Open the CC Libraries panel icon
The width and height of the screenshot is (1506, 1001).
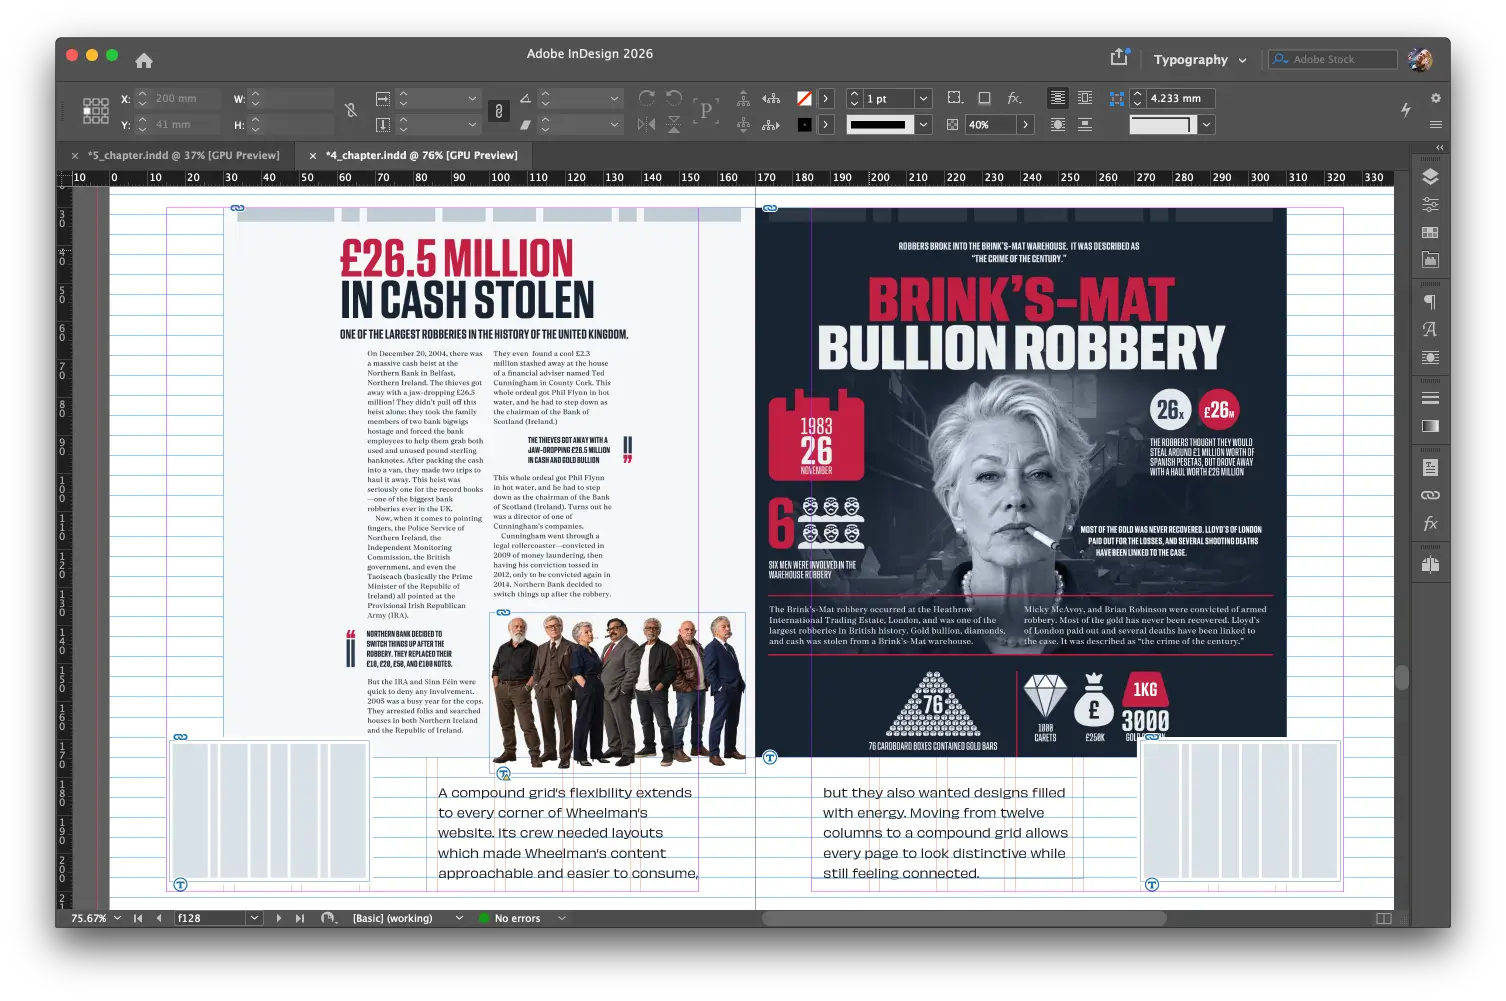point(1430,259)
